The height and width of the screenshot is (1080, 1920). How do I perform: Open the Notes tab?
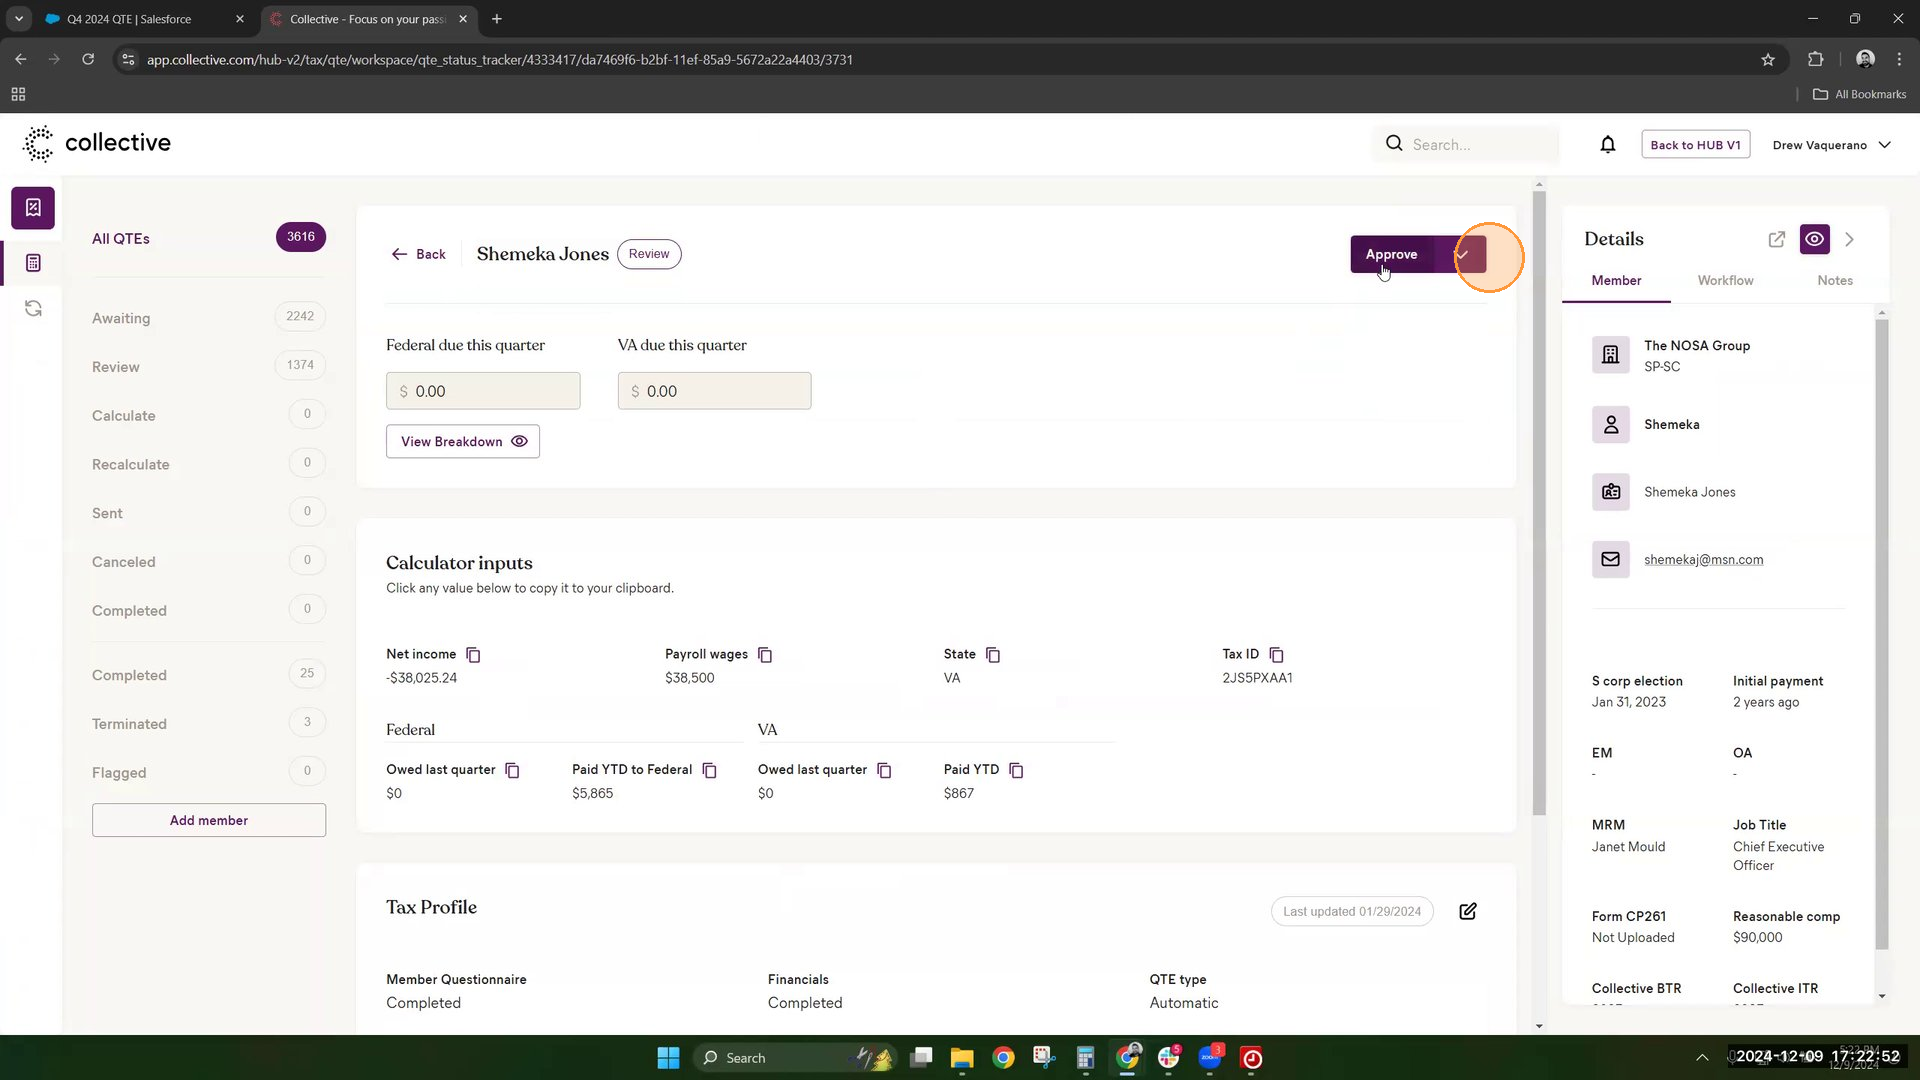coord(1834,281)
